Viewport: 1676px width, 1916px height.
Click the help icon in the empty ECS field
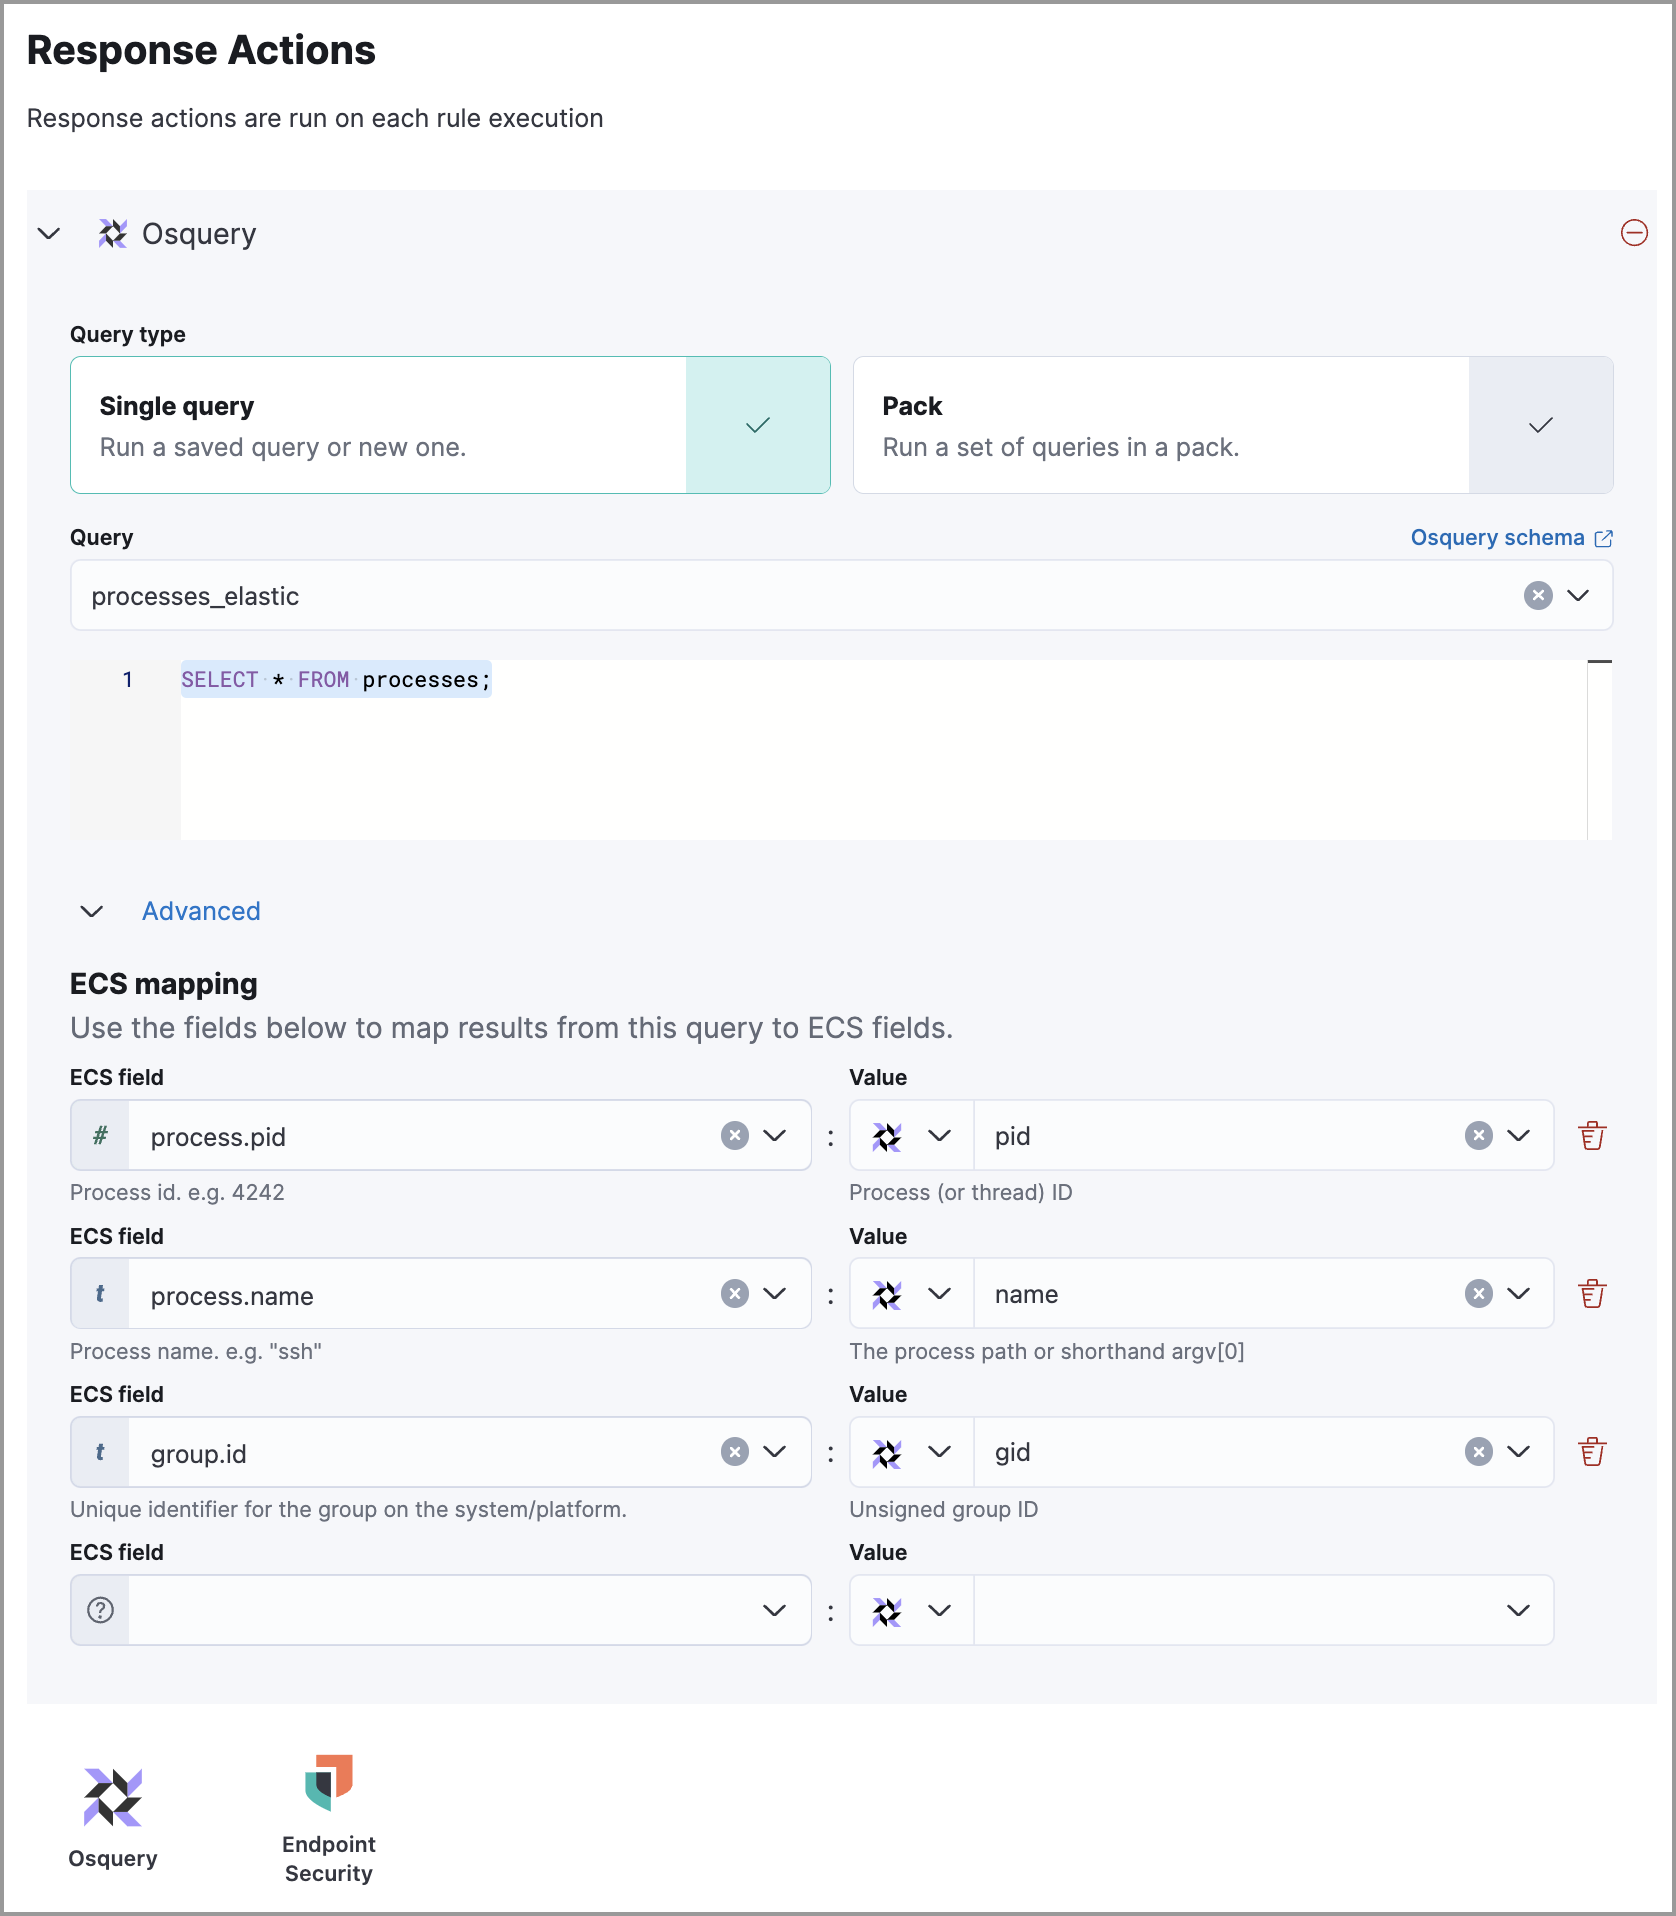click(x=99, y=1609)
